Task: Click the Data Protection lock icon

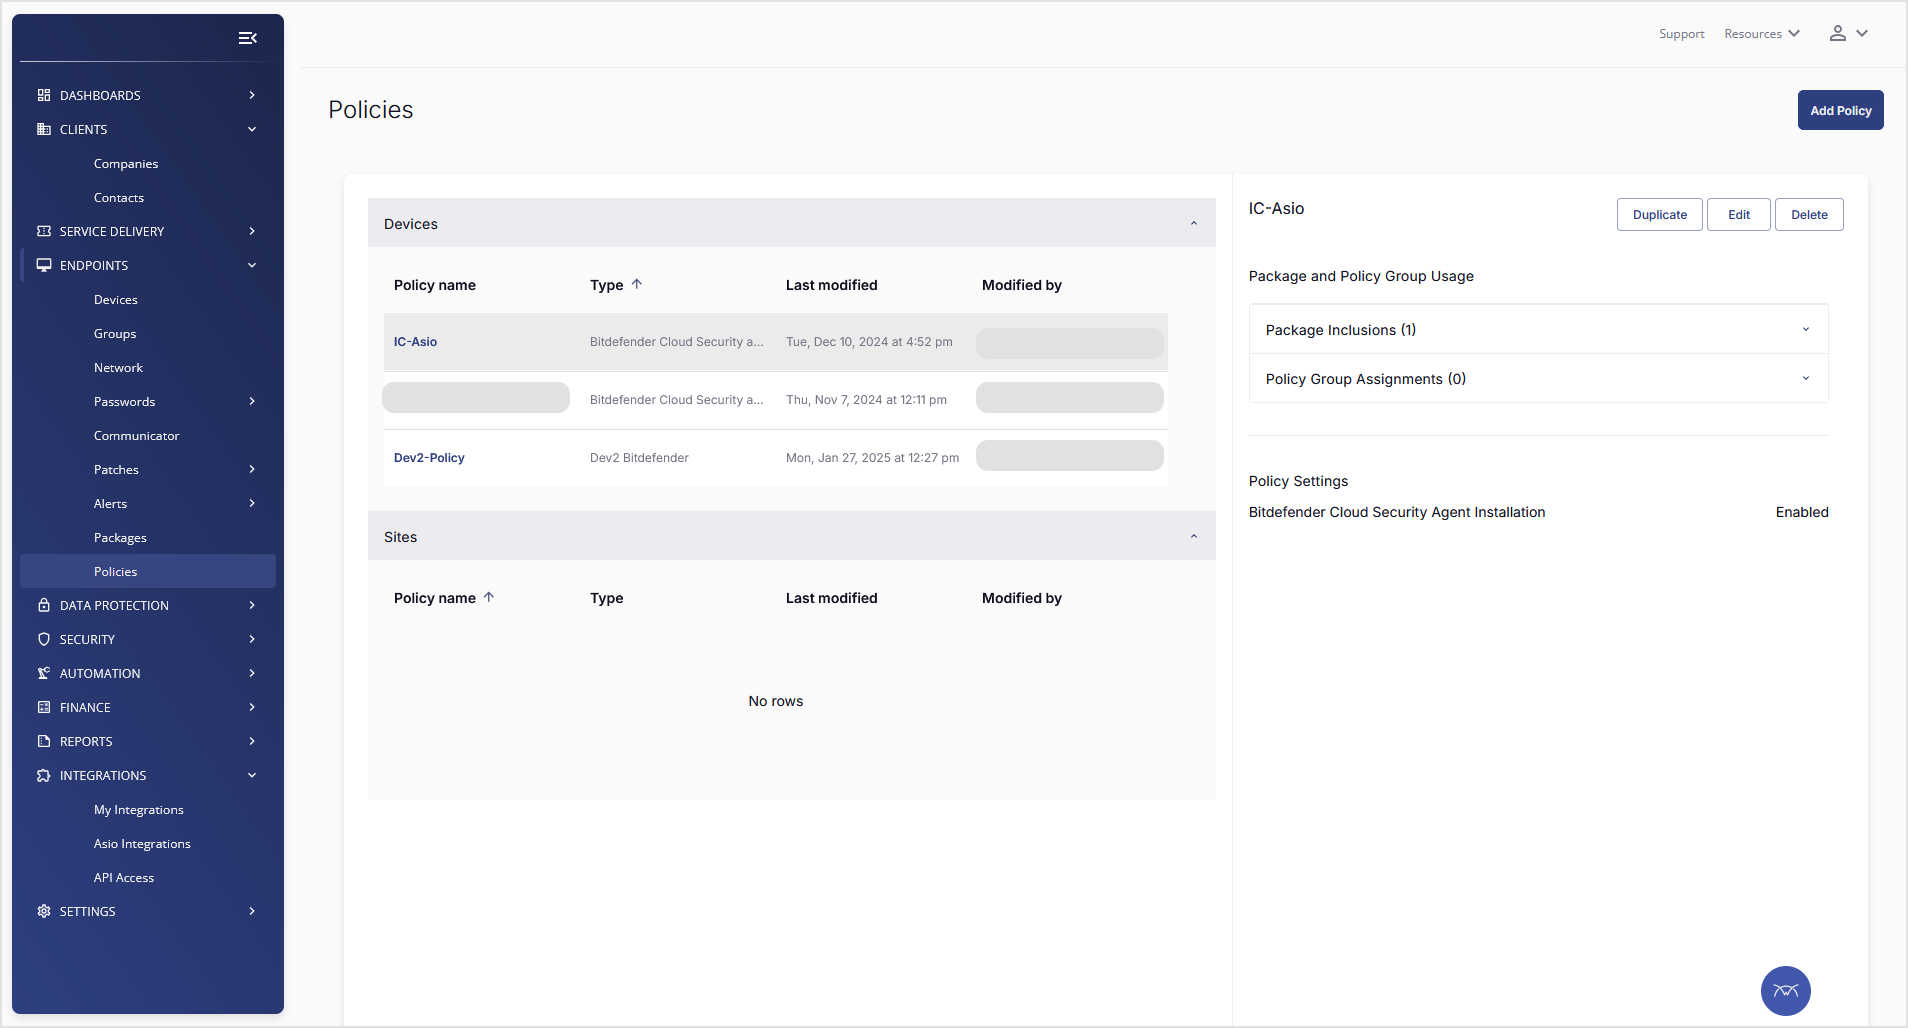Action: coord(44,605)
